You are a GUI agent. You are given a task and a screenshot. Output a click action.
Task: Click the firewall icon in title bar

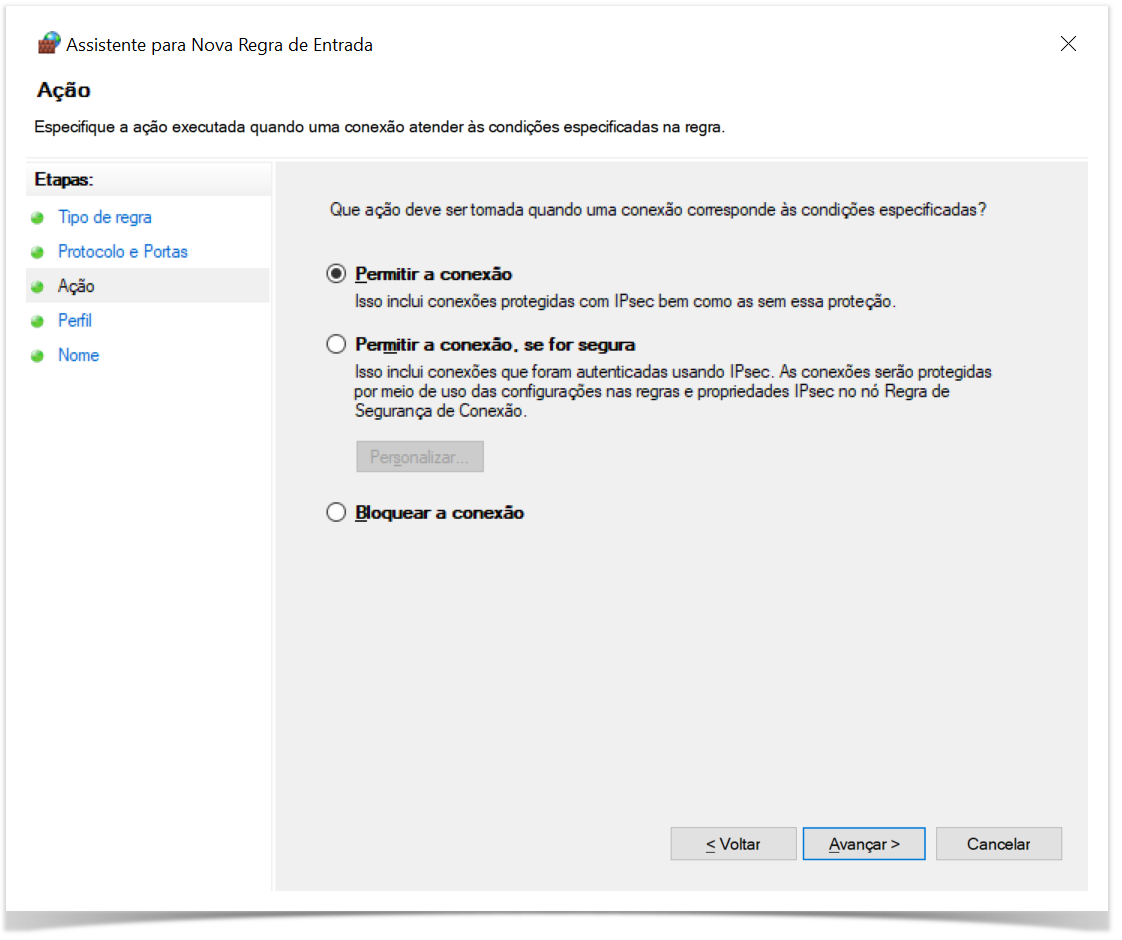[49, 44]
